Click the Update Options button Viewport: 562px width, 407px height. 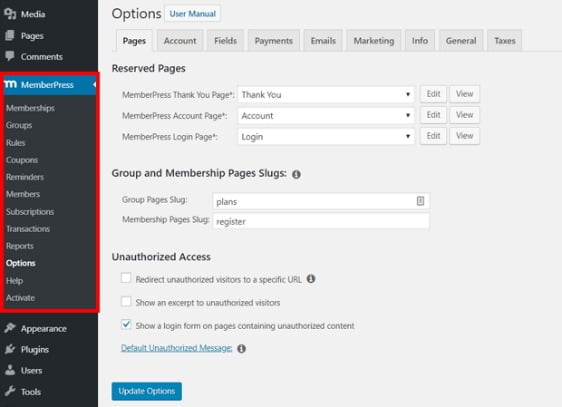pos(147,391)
